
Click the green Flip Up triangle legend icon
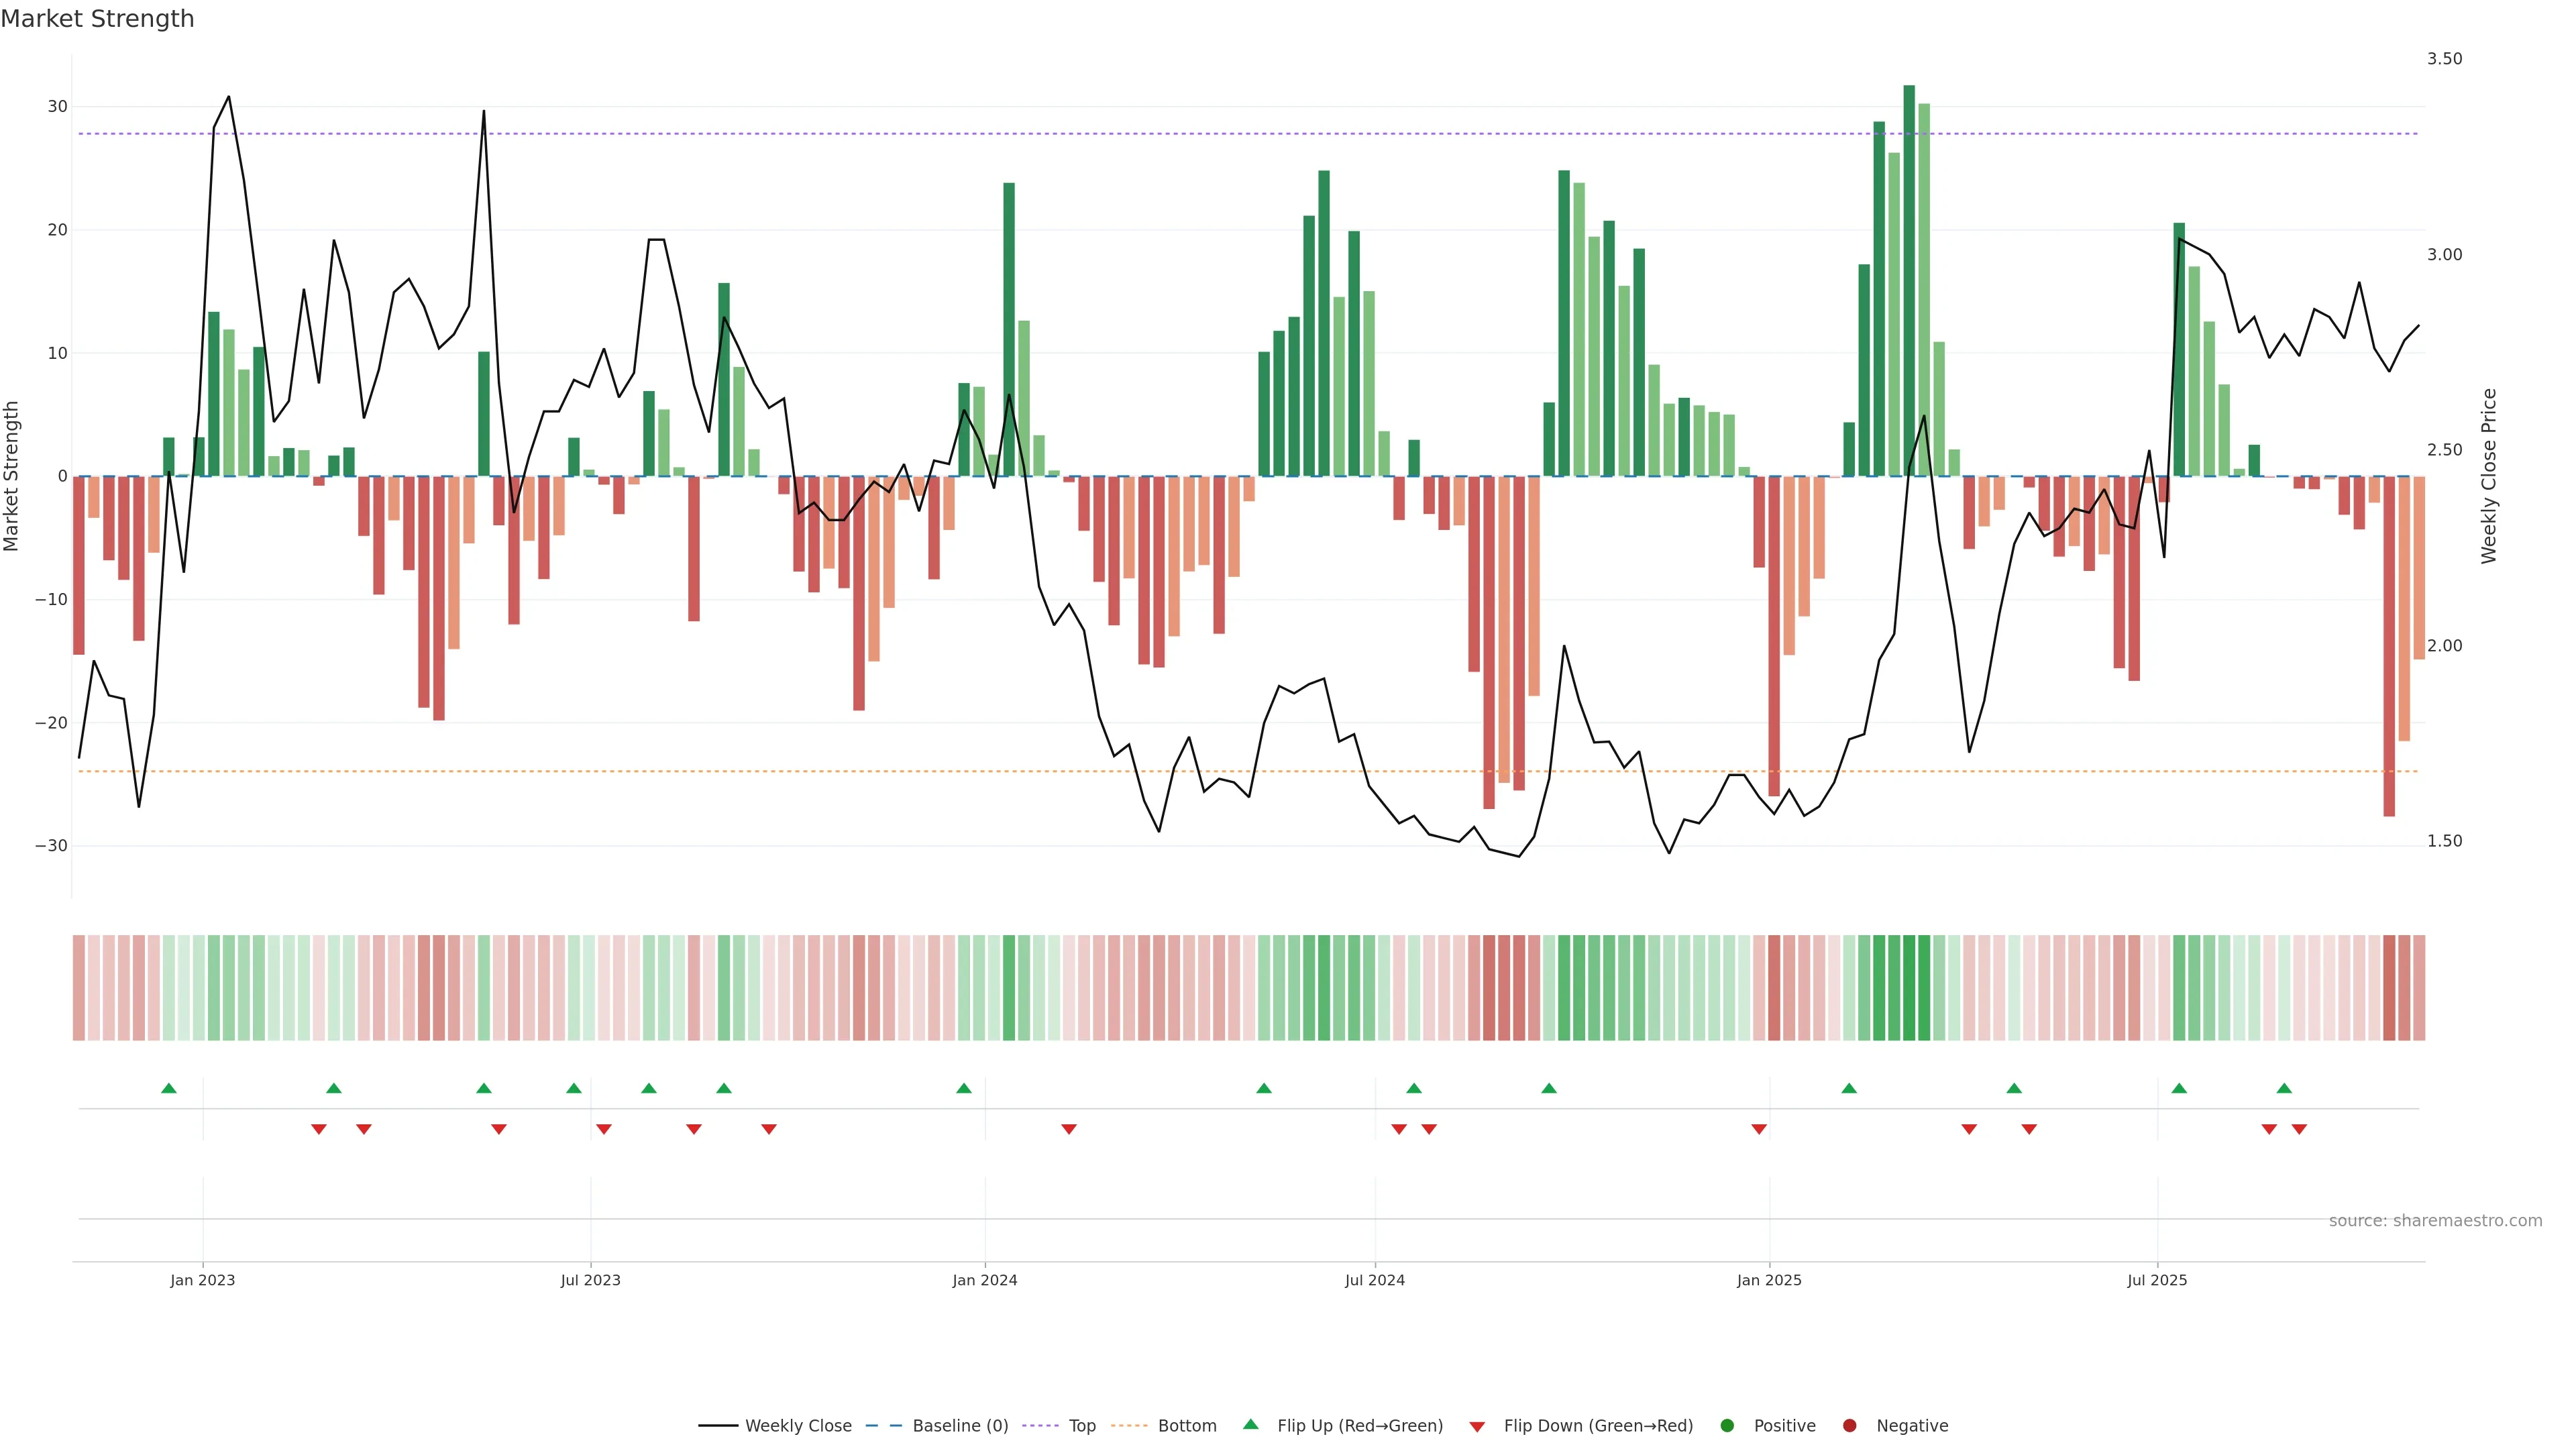(x=1250, y=1425)
